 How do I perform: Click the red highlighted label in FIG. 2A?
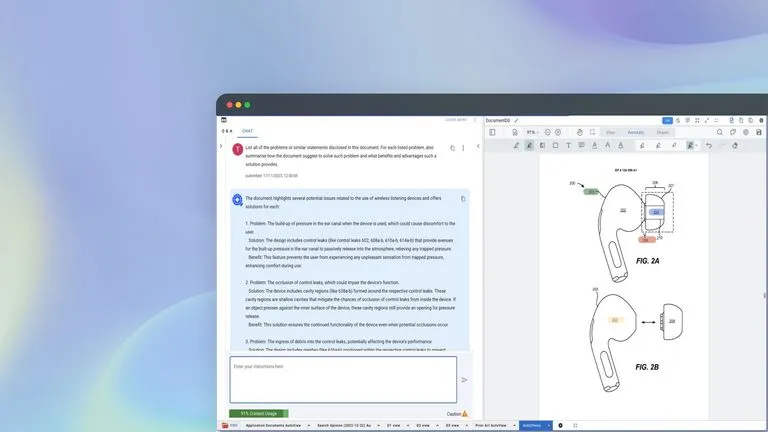coord(647,240)
